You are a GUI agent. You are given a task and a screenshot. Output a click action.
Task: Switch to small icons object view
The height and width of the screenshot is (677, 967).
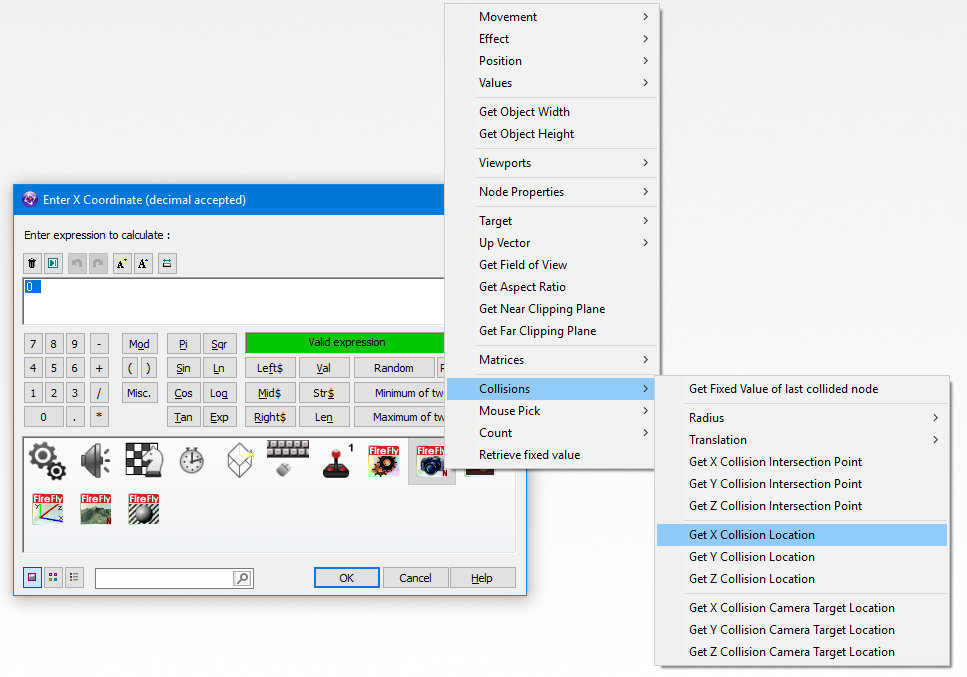tap(53, 577)
